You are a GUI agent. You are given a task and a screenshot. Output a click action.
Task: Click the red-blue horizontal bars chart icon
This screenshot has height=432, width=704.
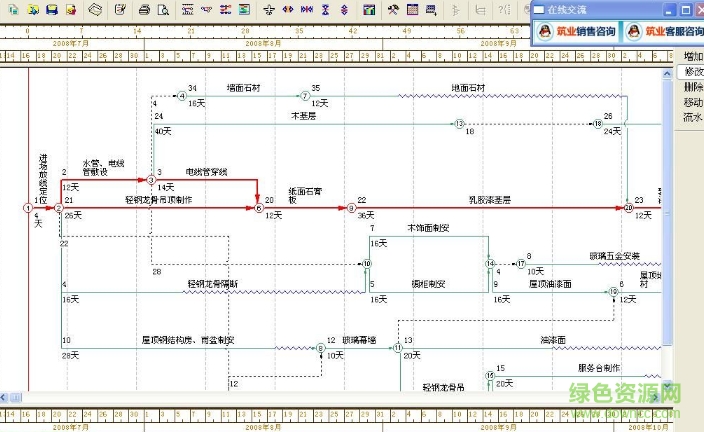click(225, 9)
